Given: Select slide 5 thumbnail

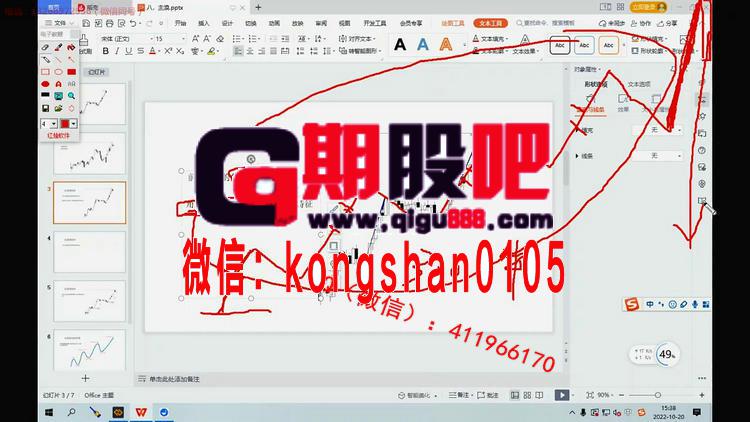Looking at the screenshot, I should (89, 301).
